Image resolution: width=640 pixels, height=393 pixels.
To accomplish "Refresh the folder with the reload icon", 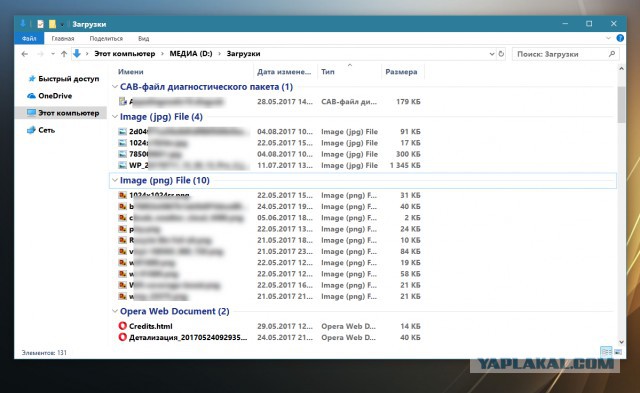I will [501, 54].
